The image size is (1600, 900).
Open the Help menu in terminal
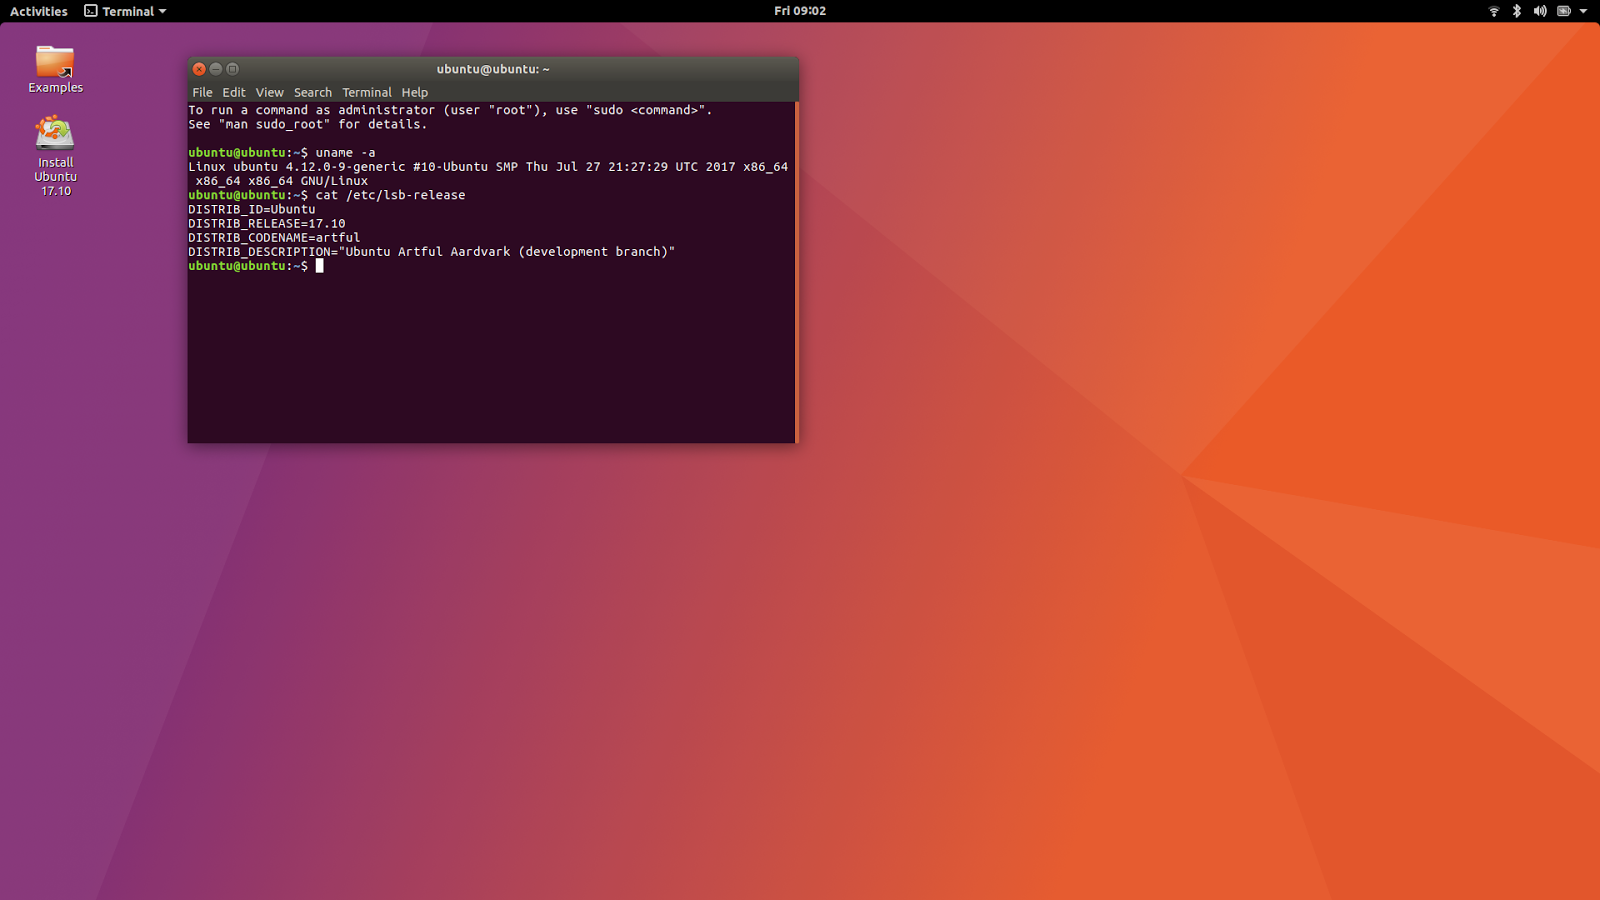[414, 92]
